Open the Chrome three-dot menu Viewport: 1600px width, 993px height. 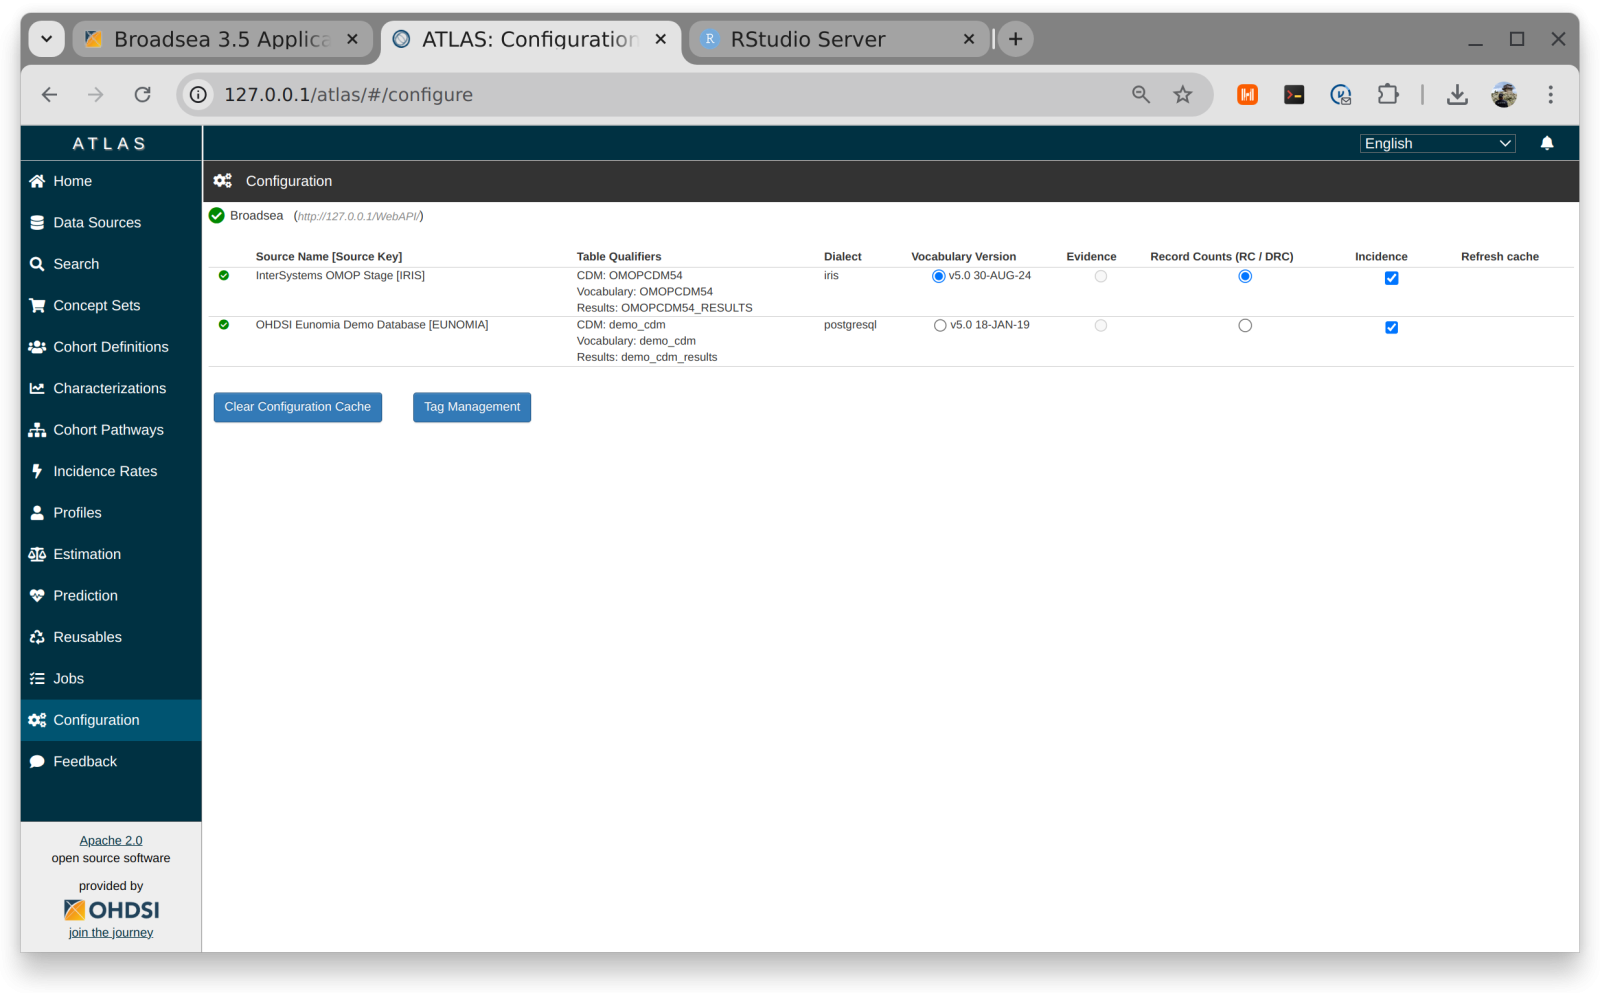1550,94
